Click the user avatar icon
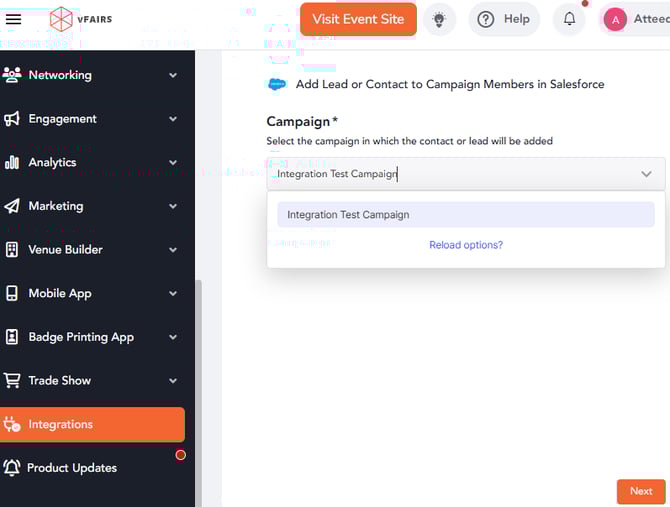Image resolution: width=670 pixels, height=507 pixels. (614, 19)
